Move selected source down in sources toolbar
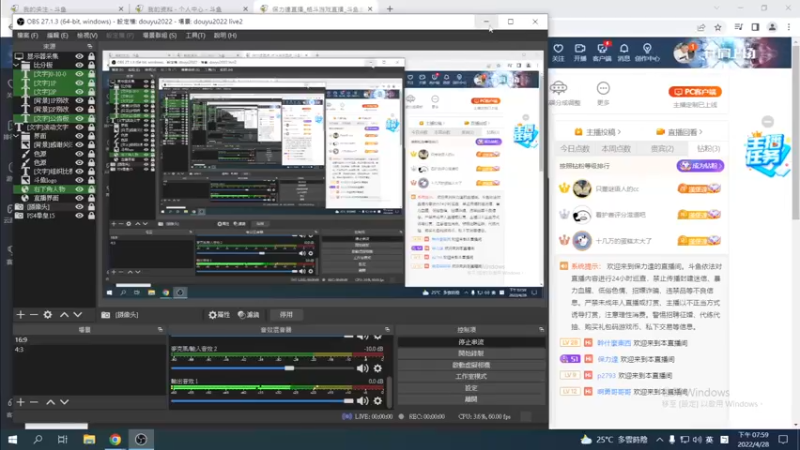Viewport: 800px width, 450px height. [78, 315]
